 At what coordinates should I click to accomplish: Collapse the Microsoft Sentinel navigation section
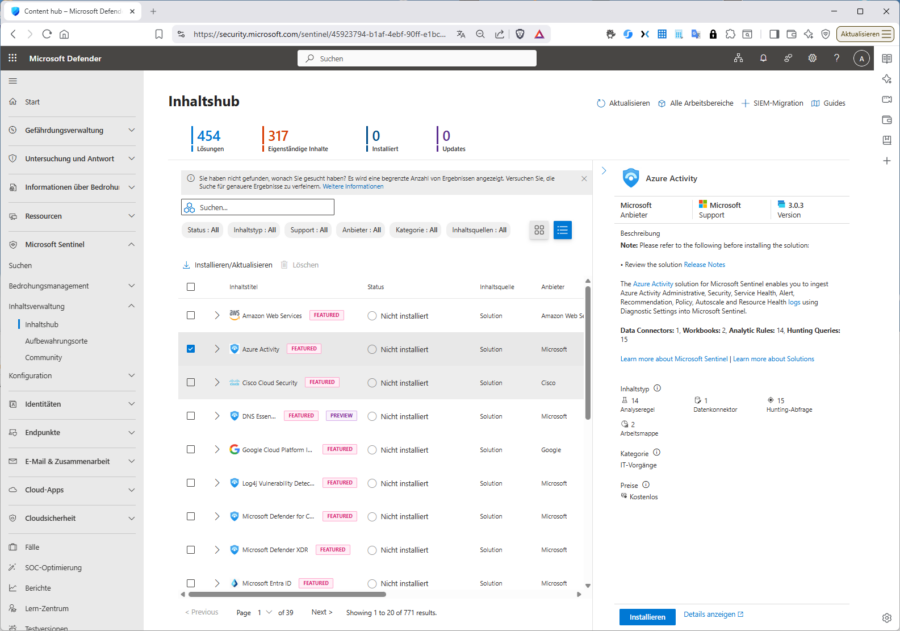click(131, 244)
